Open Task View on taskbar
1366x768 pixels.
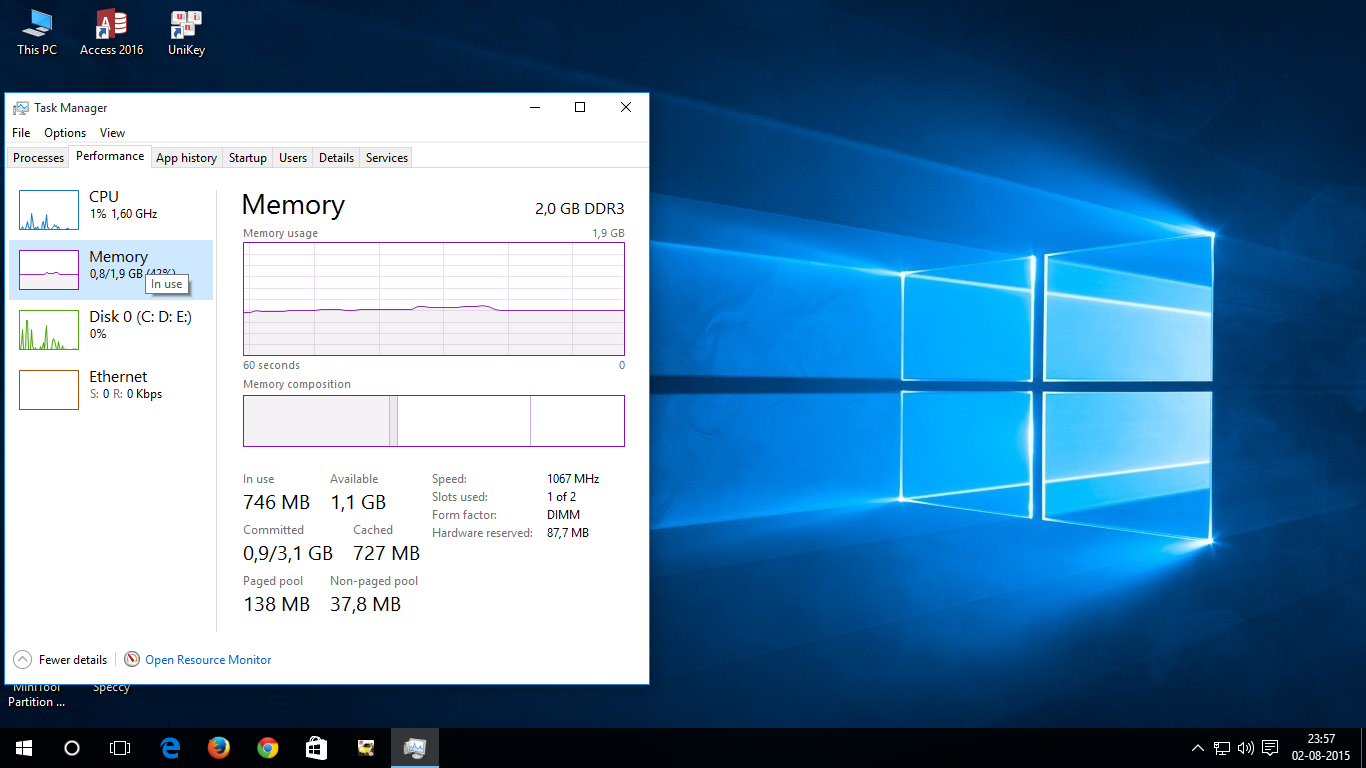(x=120, y=748)
